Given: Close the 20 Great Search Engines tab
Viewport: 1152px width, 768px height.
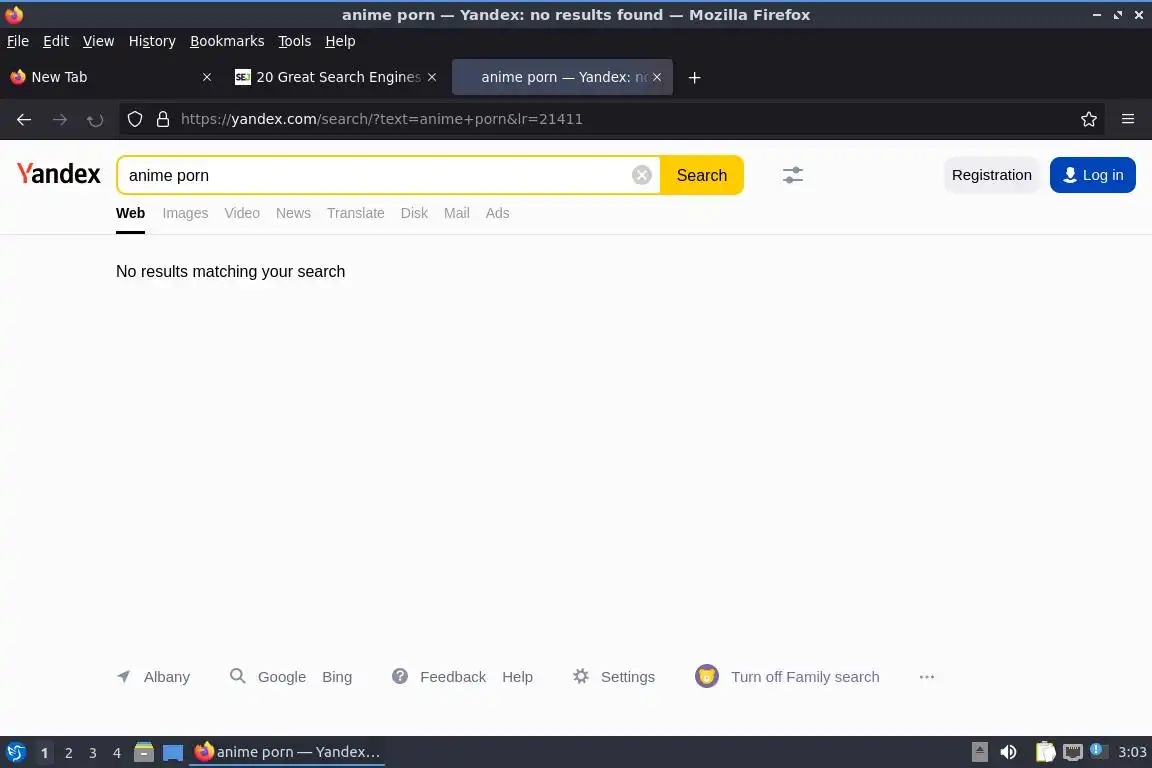Looking at the screenshot, I should [432, 77].
